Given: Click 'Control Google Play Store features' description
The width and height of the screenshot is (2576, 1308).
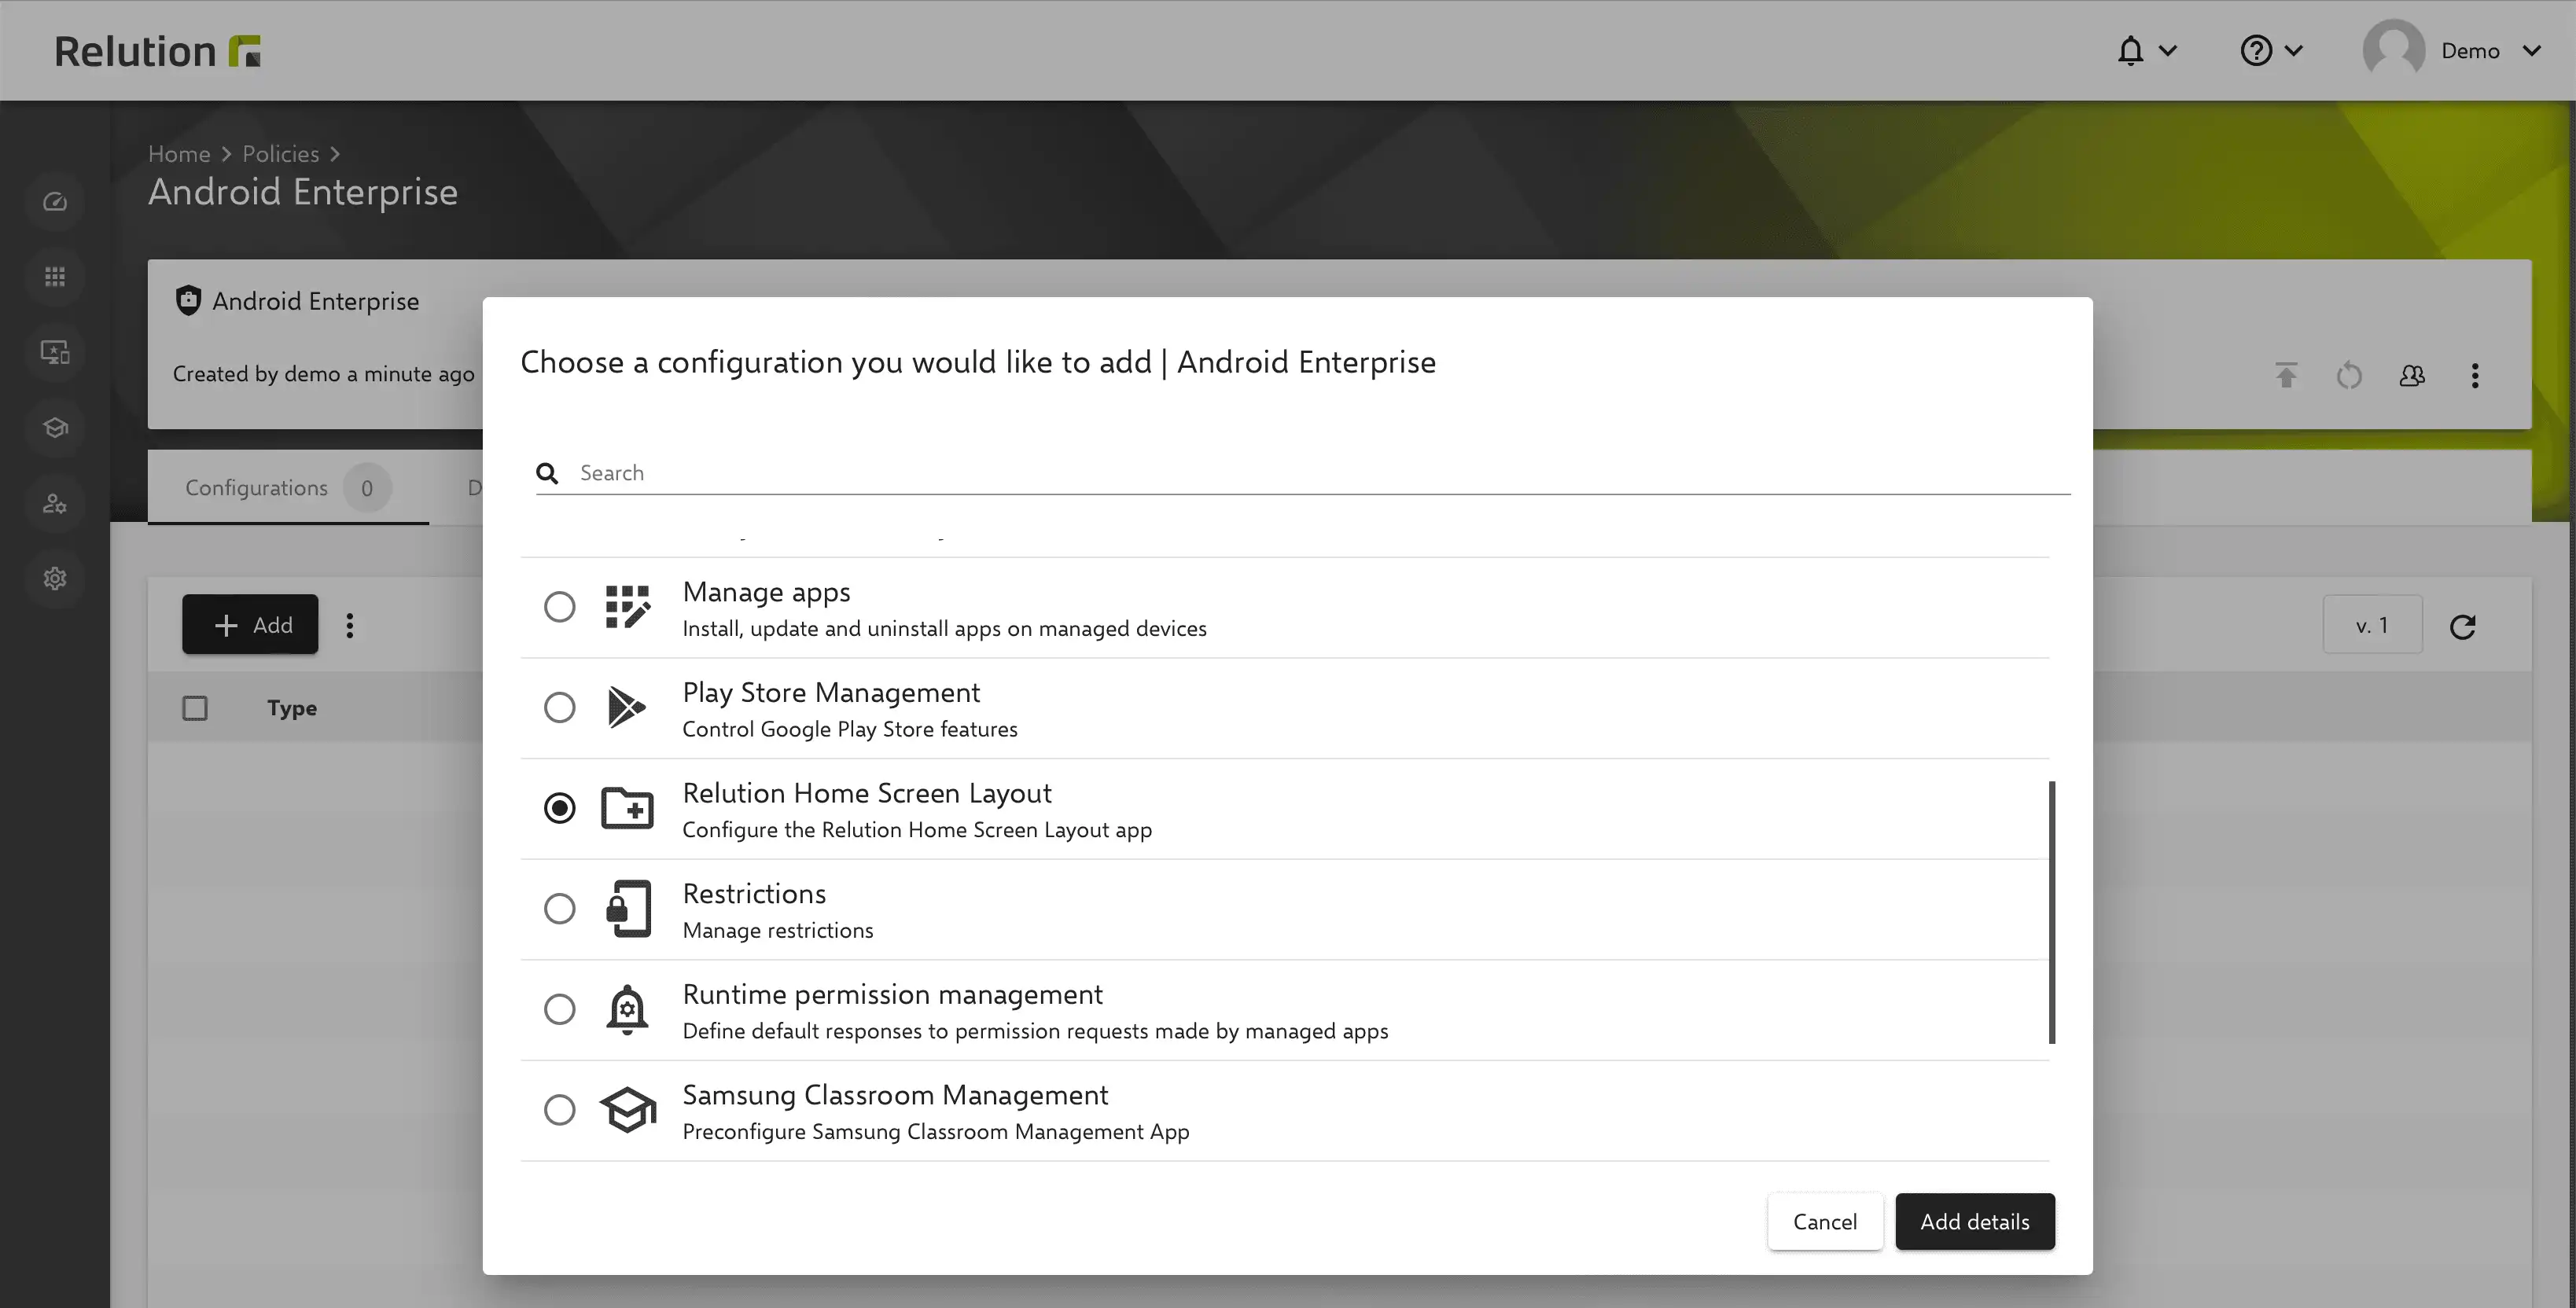Looking at the screenshot, I should coord(850,729).
